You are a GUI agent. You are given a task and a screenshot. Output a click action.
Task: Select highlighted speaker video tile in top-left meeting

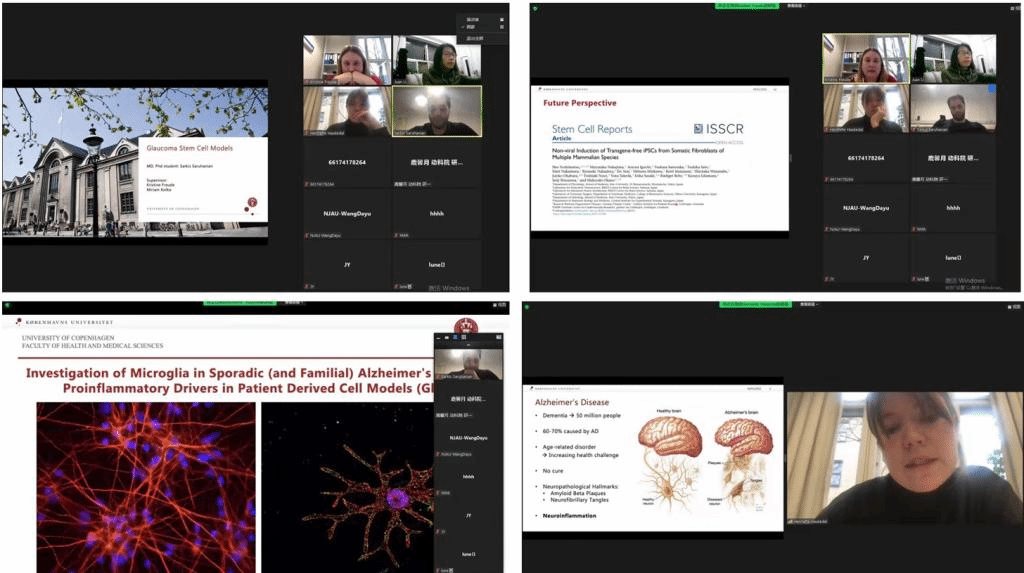point(436,111)
